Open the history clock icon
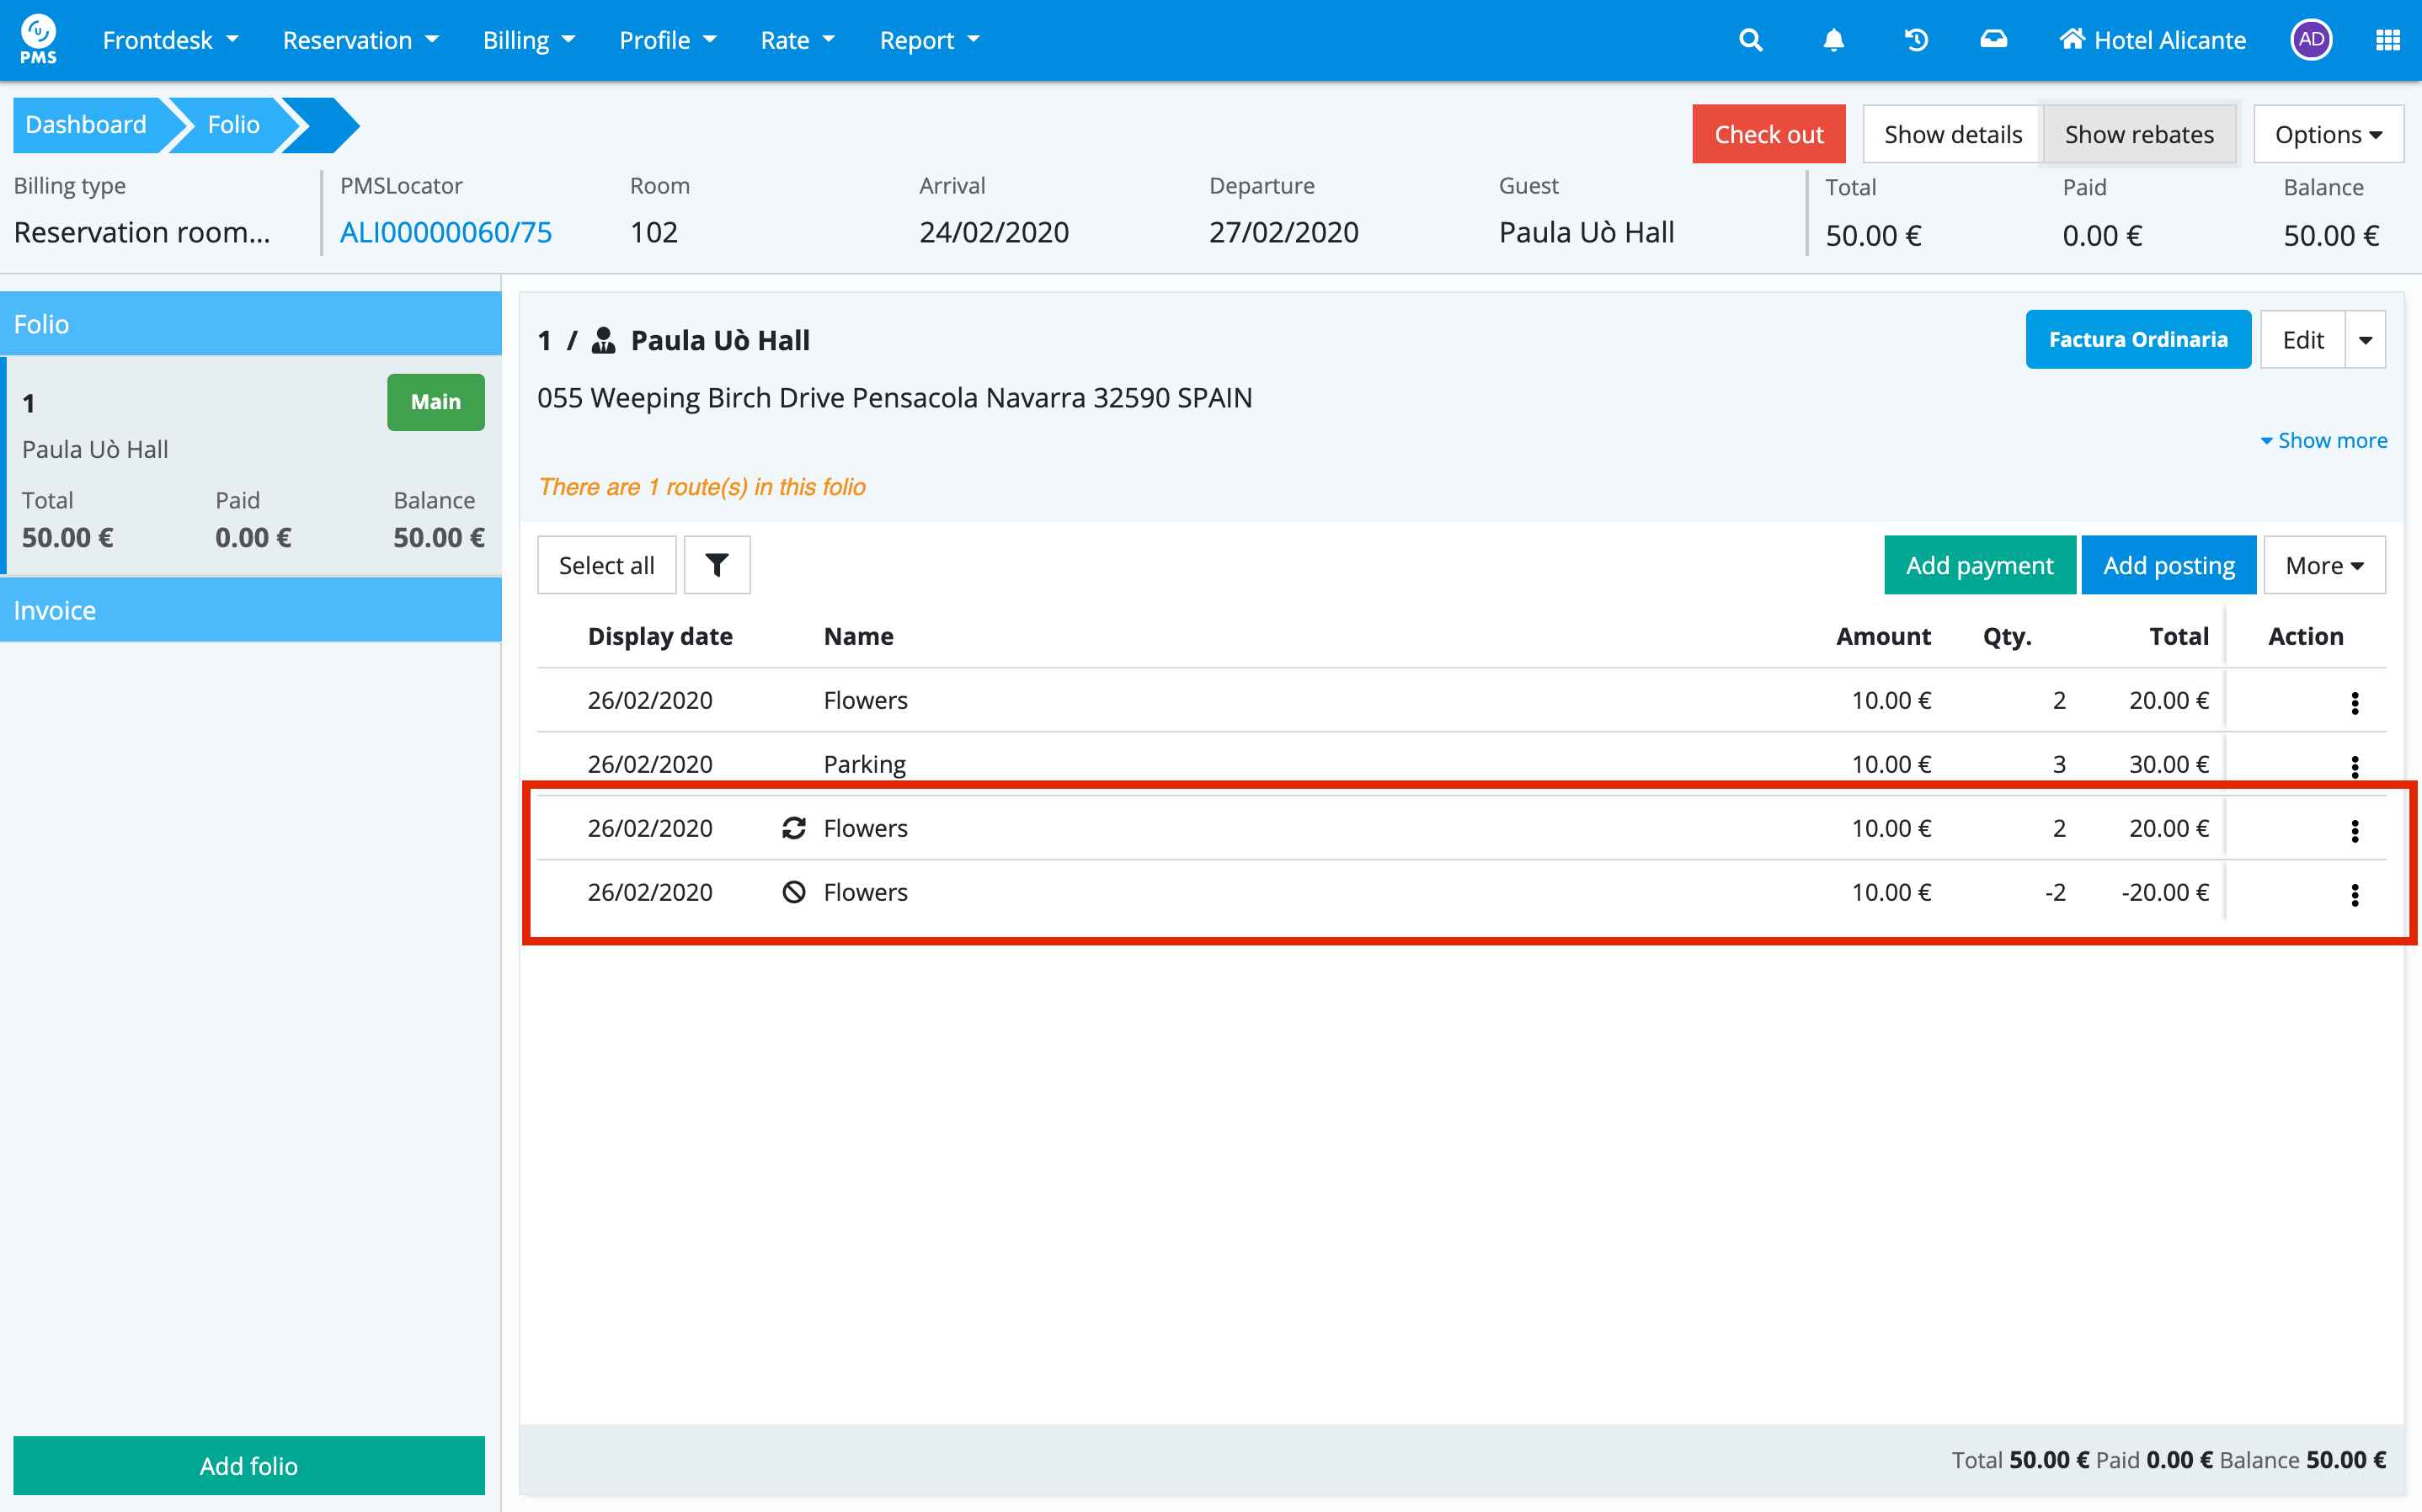The height and width of the screenshot is (1512, 2422). coord(1915,40)
